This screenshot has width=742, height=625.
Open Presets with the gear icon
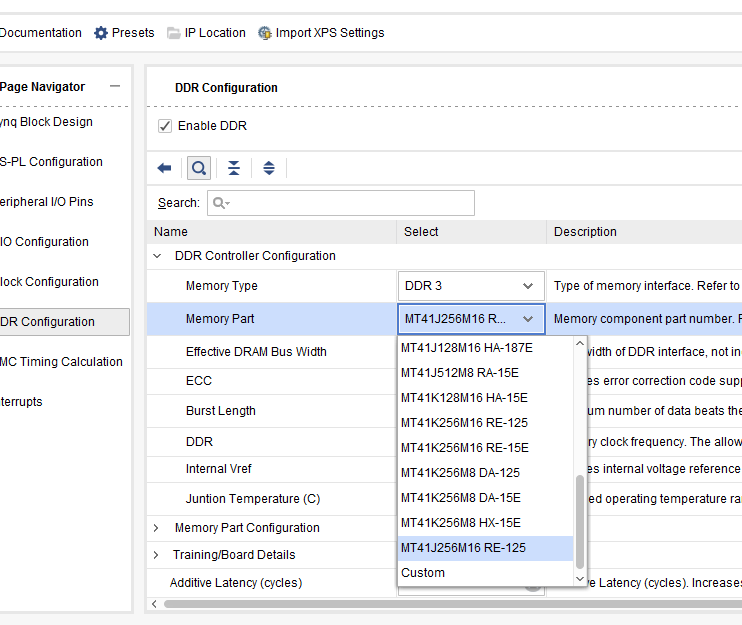(x=101, y=33)
